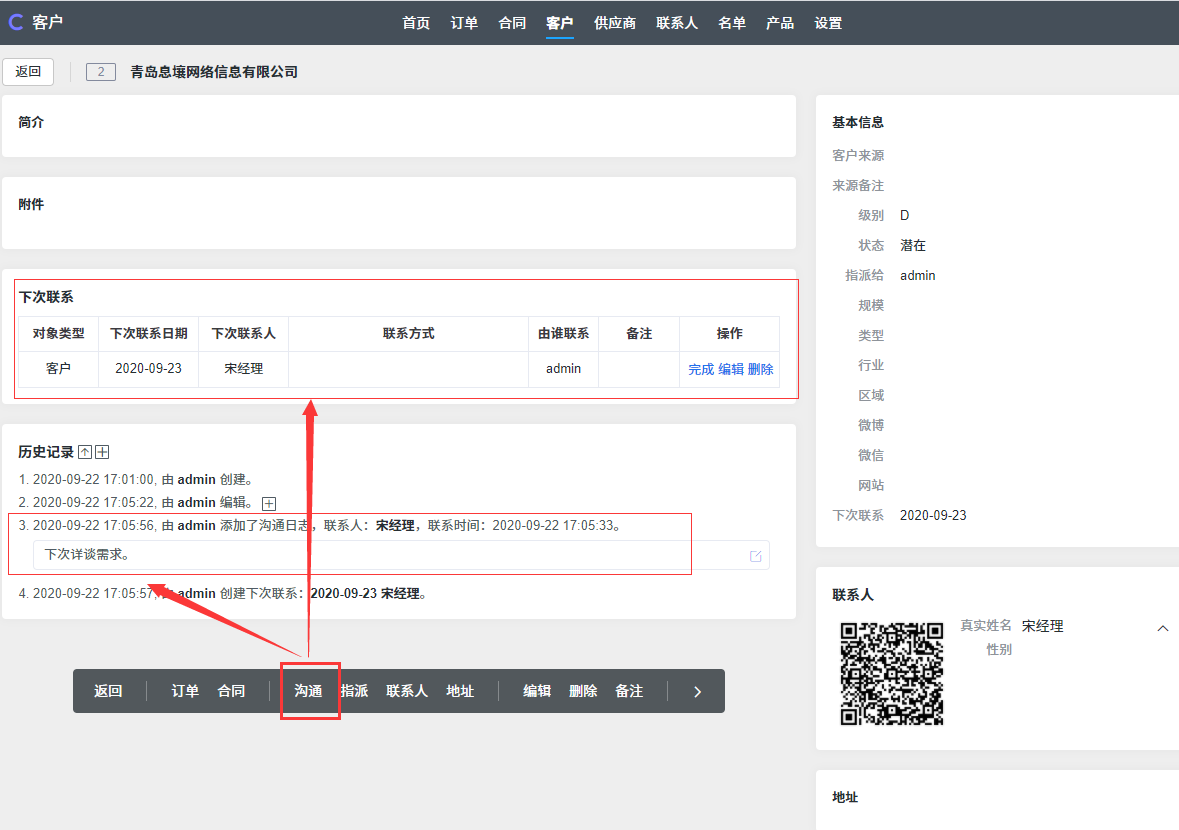
Task: Go to 订单 in the top menu
Action: pyautogui.click(x=464, y=23)
